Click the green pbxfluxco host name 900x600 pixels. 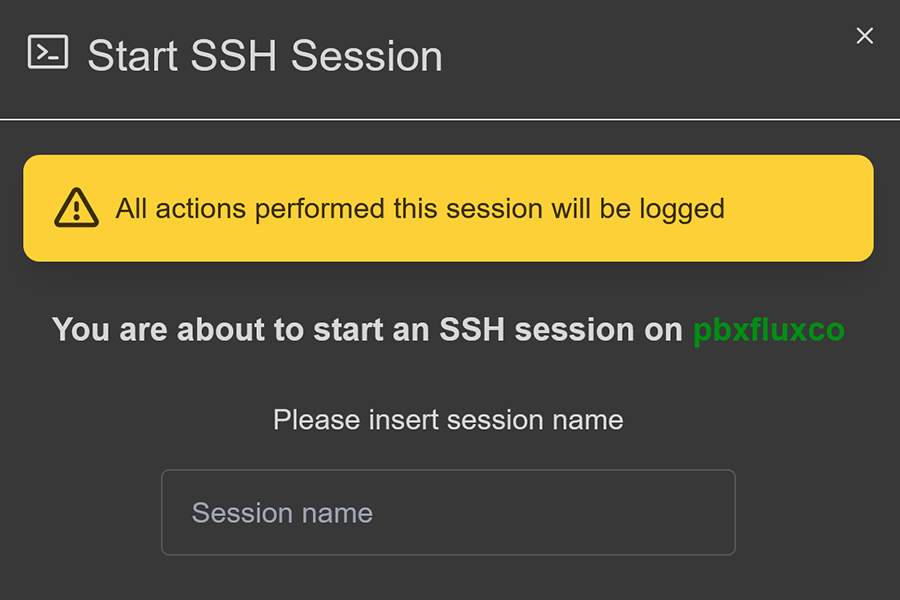click(769, 330)
